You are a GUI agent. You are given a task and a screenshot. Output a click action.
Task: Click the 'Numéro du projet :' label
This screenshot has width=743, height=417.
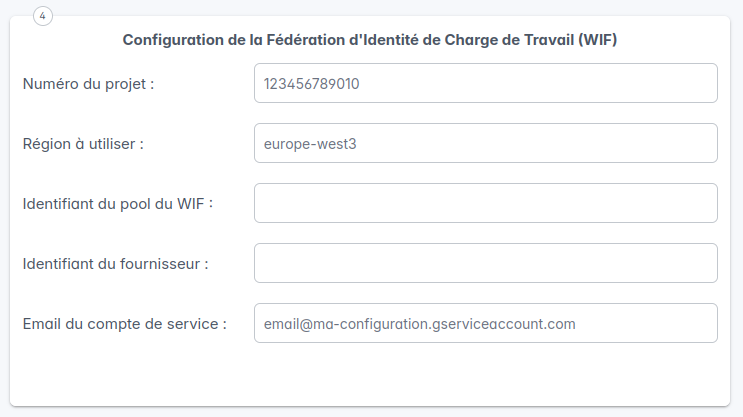[88, 84]
